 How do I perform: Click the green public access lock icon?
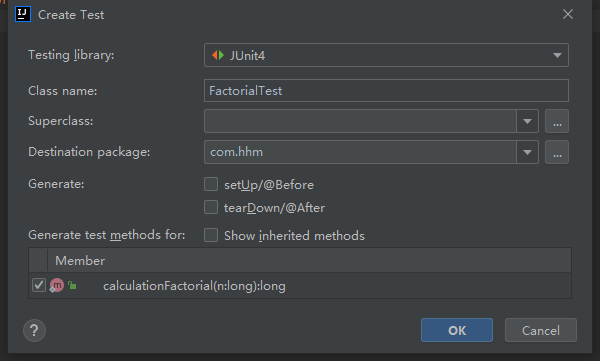pos(72,285)
